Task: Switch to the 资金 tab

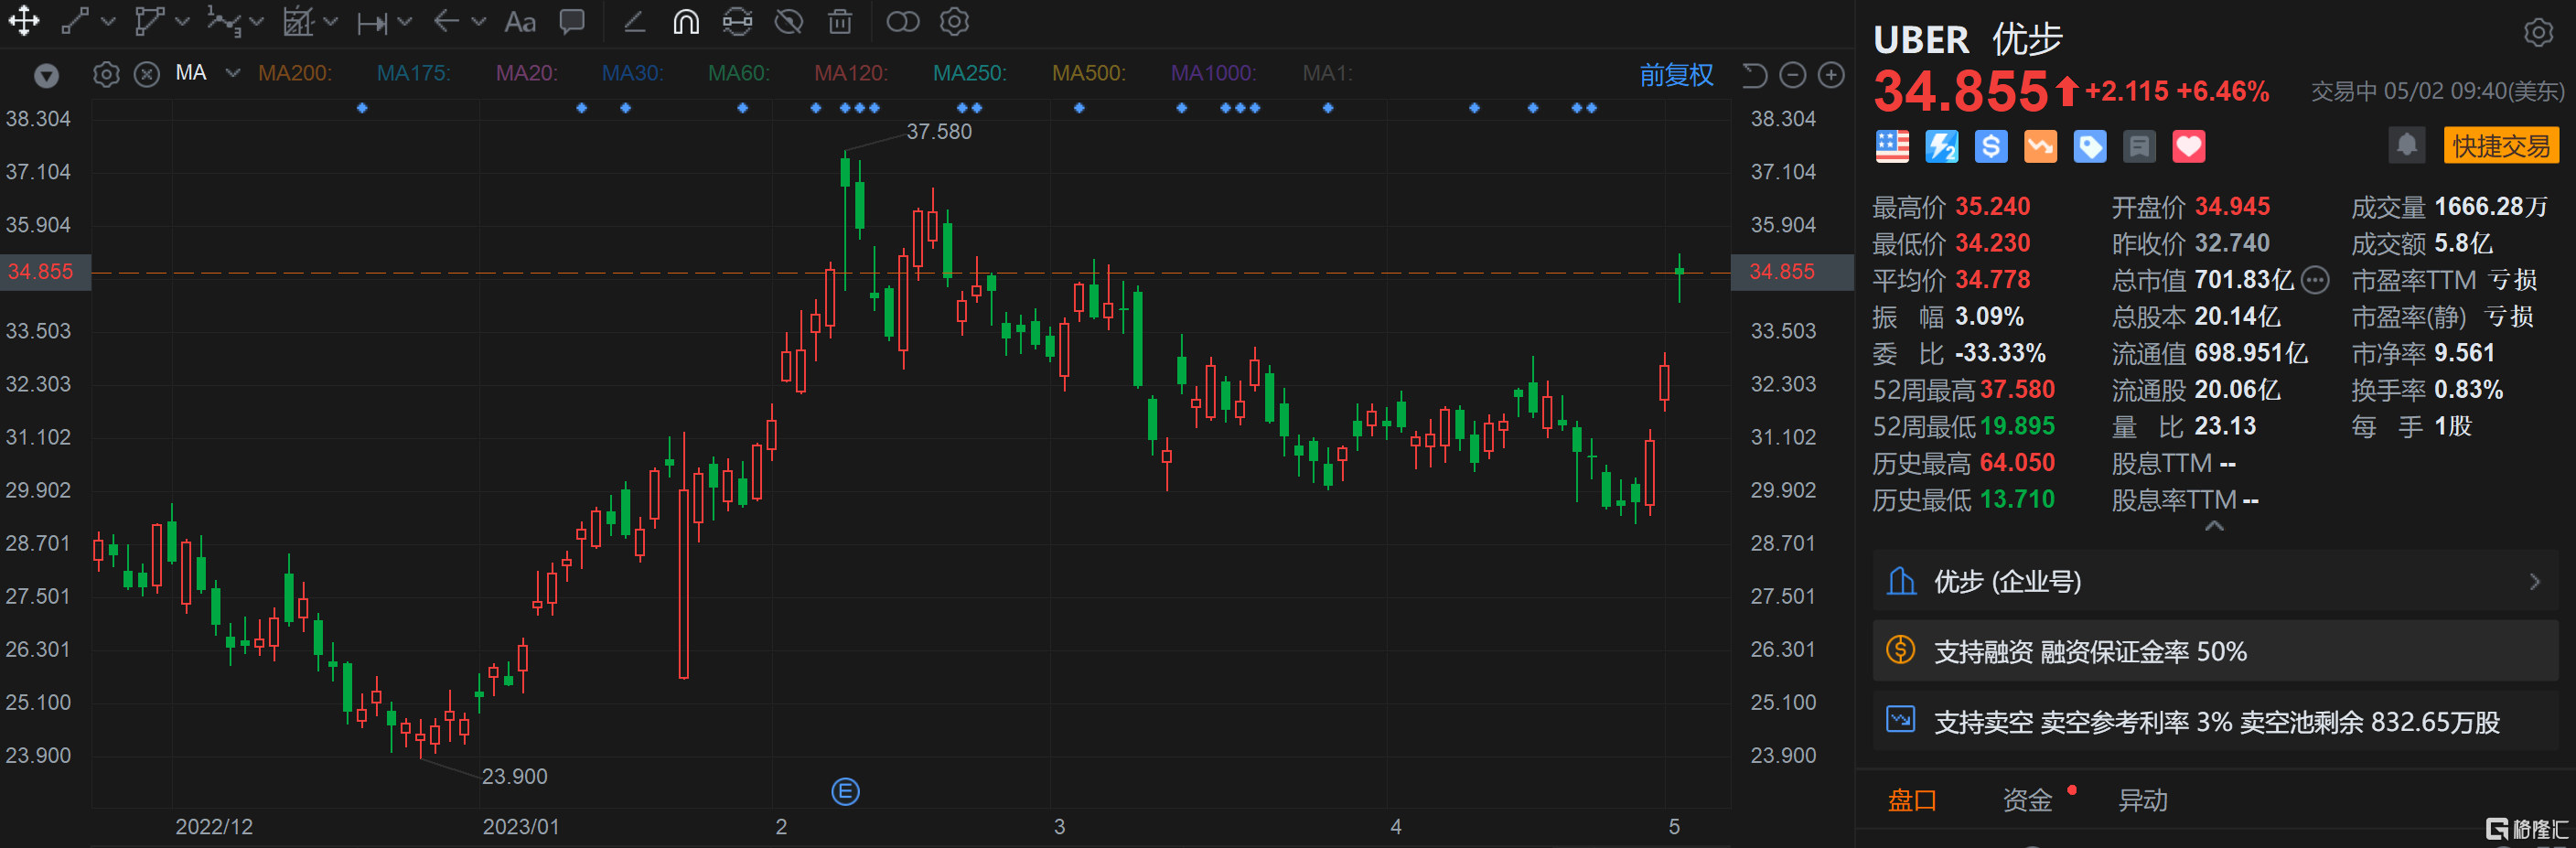Action: coord(2027,800)
